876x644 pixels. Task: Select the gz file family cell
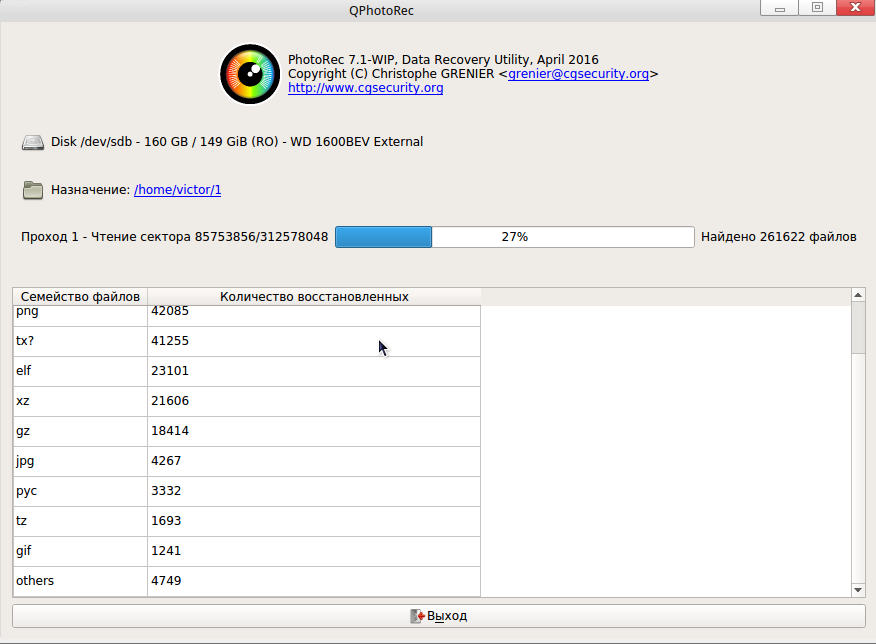pos(80,431)
